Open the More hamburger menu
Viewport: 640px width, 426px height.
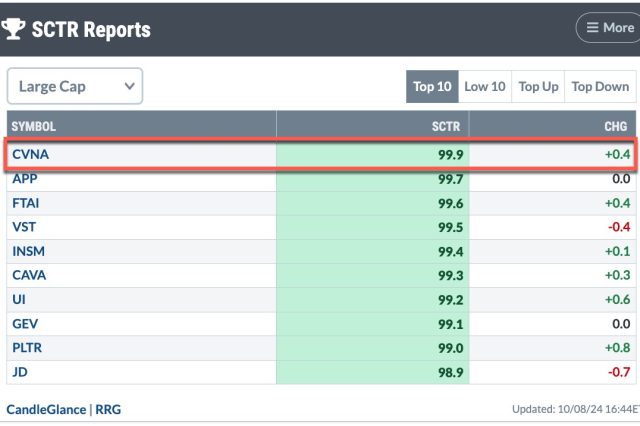click(x=607, y=28)
